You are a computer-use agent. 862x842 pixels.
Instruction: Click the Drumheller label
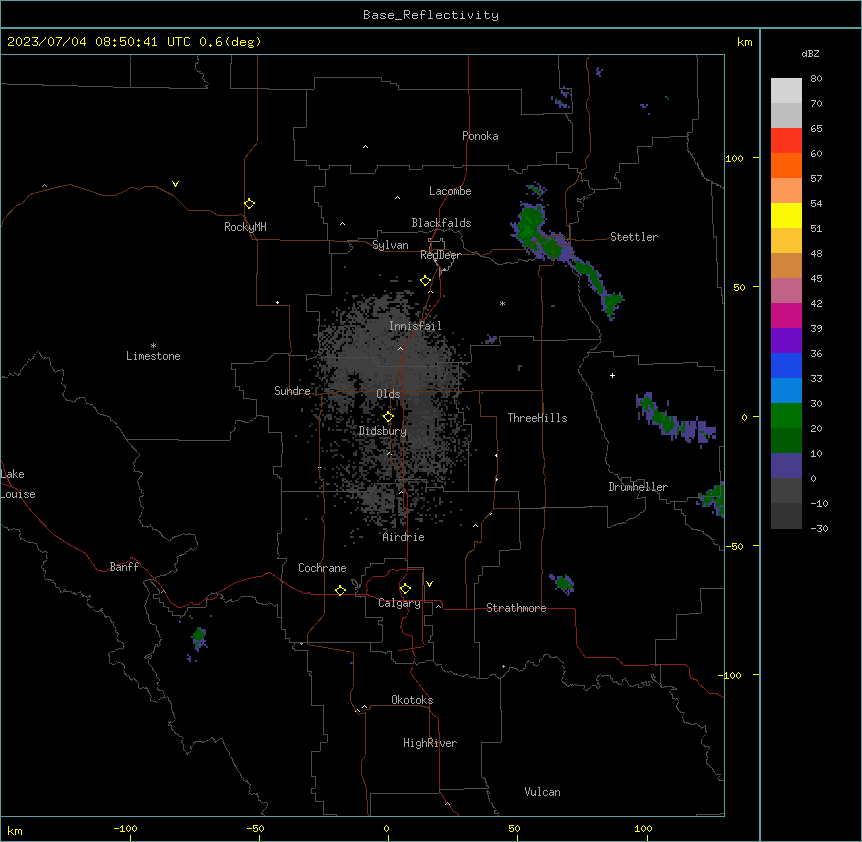click(638, 487)
